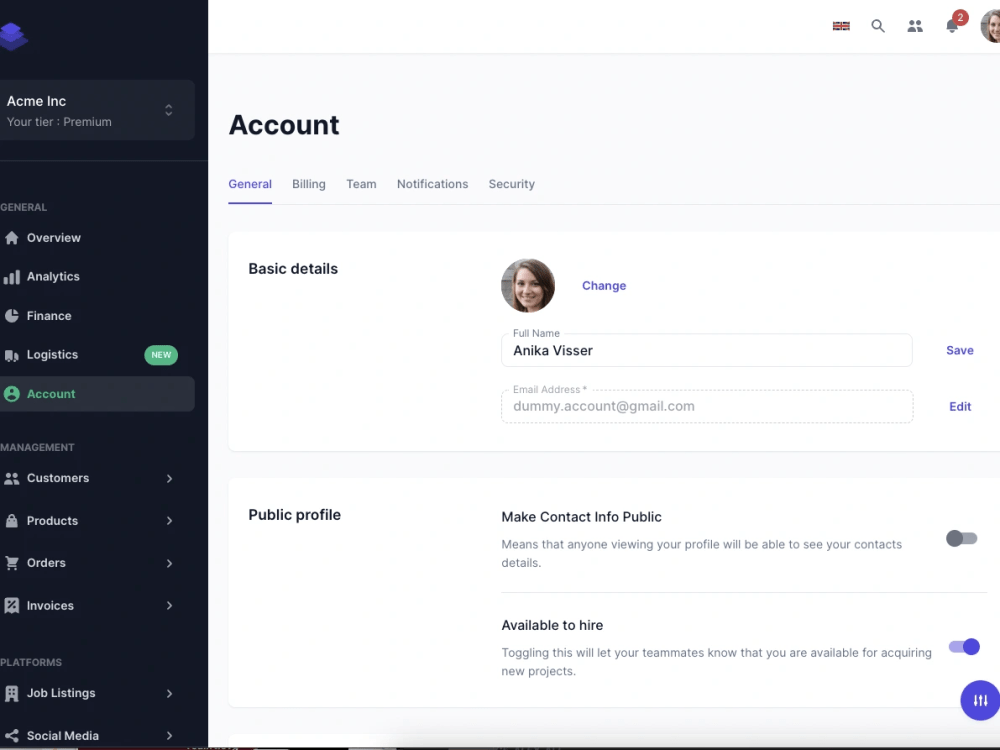Expand the Job Listings submenu chevron
1000x750 pixels.
[169, 693]
